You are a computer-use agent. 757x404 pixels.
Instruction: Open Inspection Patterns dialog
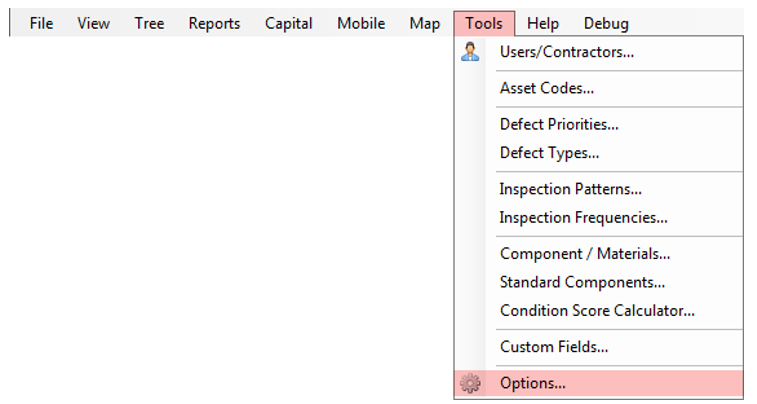(571, 189)
